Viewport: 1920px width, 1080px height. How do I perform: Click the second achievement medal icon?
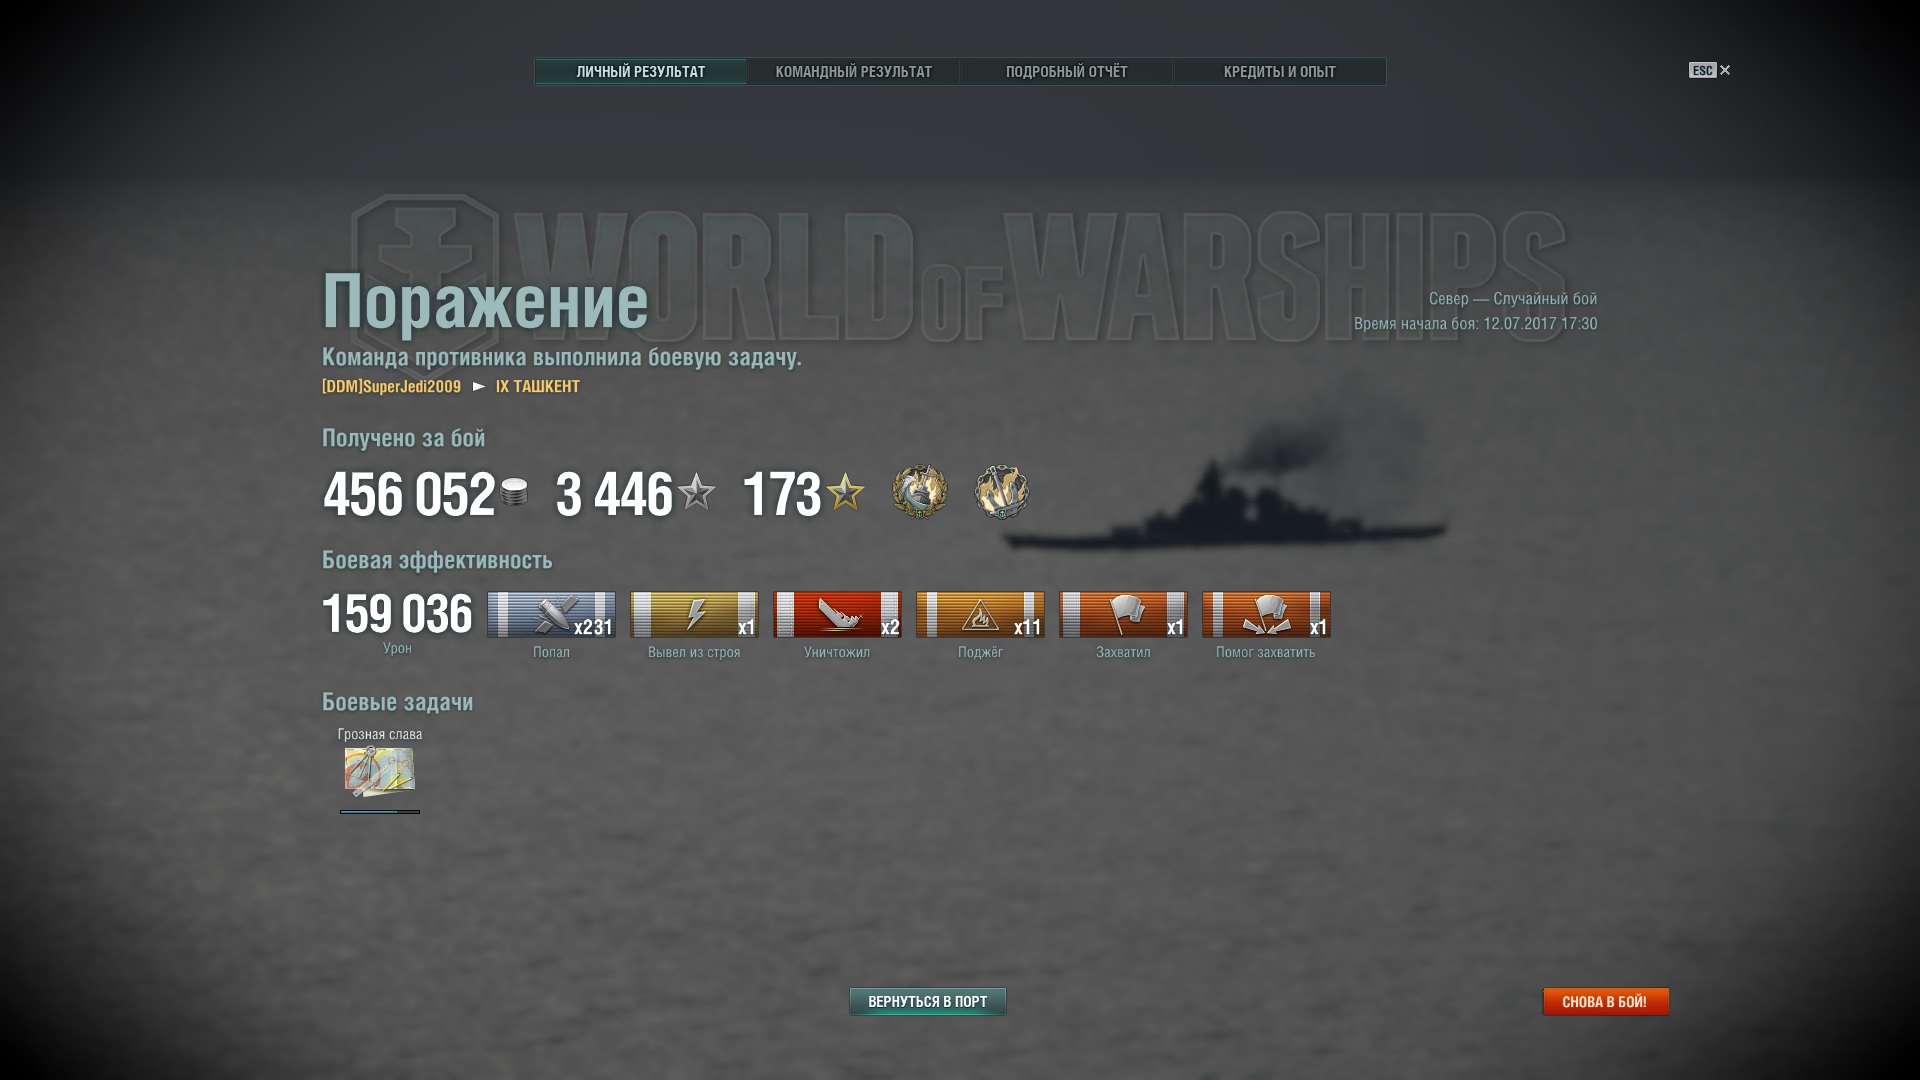pyautogui.click(x=1002, y=492)
